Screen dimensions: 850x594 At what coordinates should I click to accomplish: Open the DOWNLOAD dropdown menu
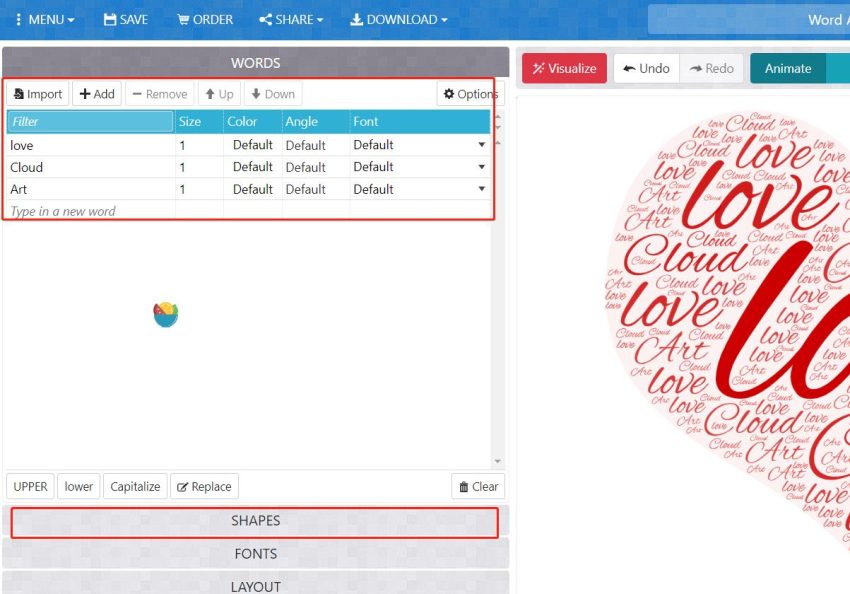[x=398, y=19]
